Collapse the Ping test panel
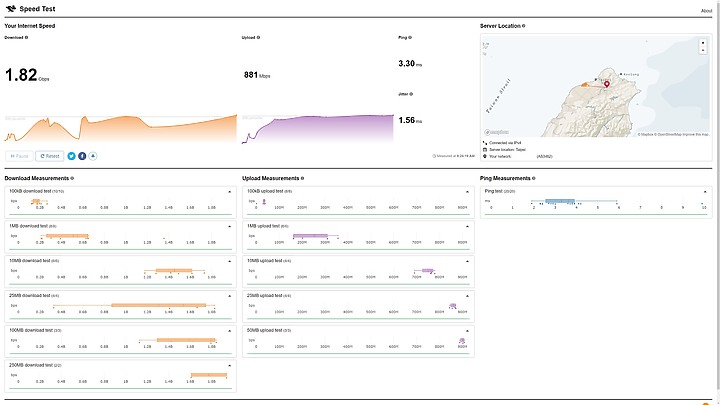The width and height of the screenshot is (720, 405). point(705,191)
